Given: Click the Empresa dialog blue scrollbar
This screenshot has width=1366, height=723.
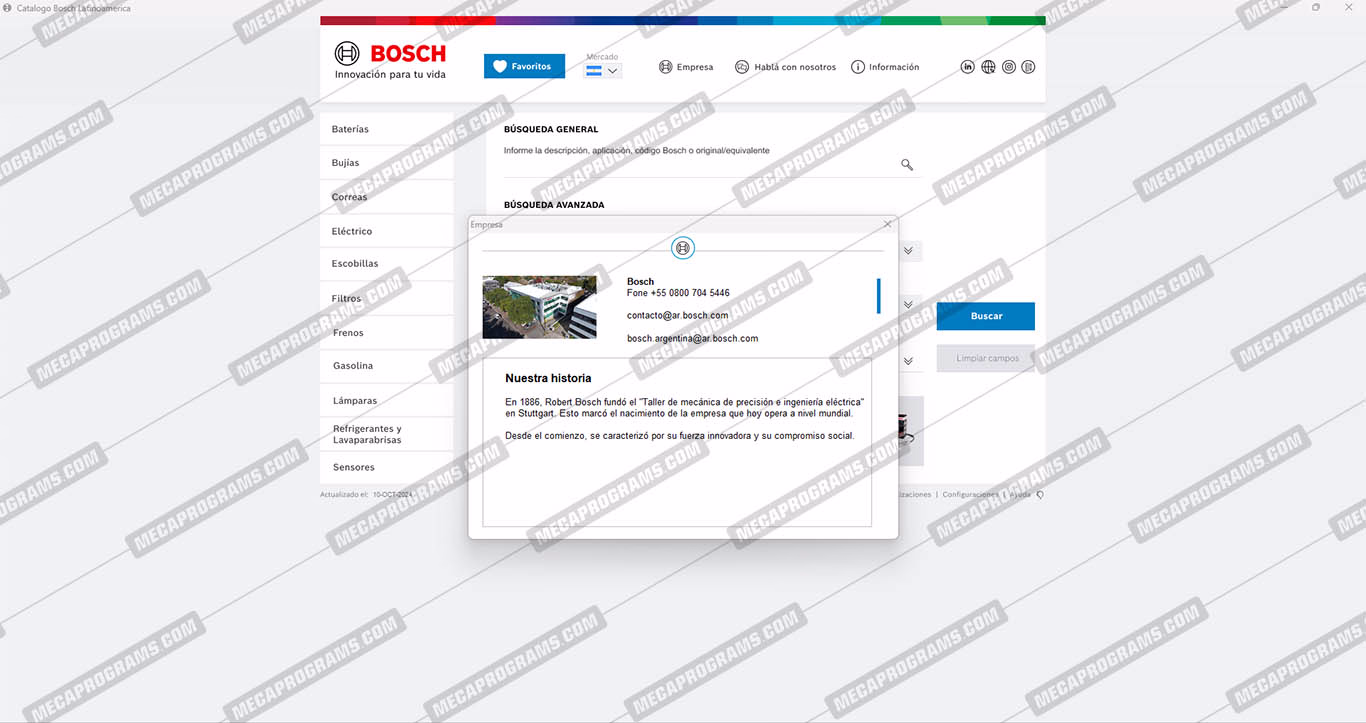Looking at the screenshot, I should (878, 296).
